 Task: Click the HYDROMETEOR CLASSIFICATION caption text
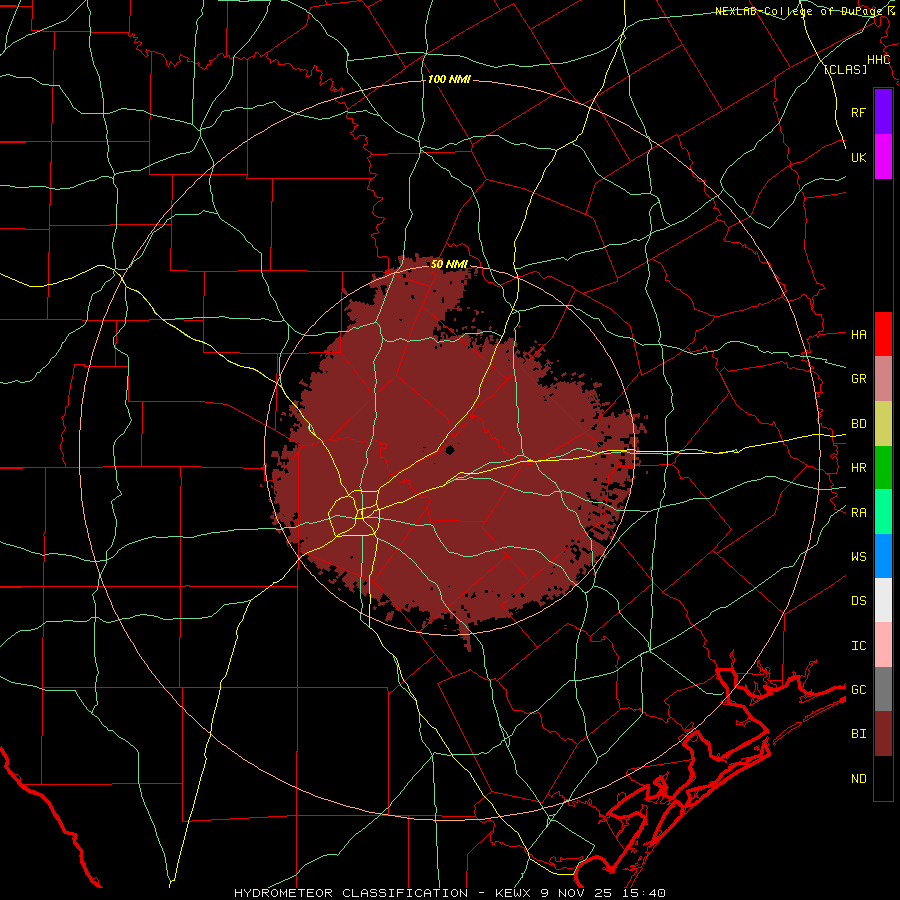click(351, 893)
